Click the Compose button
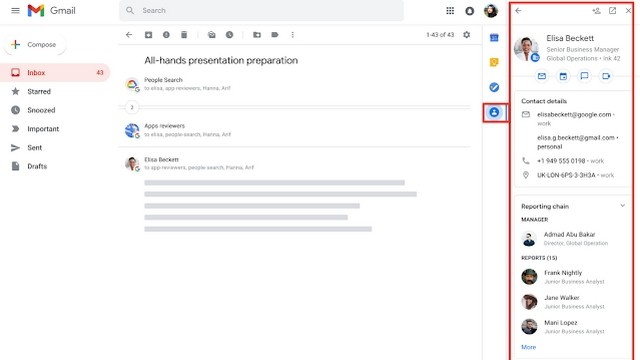This screenshot has height=360, width=640. [35, 44]
